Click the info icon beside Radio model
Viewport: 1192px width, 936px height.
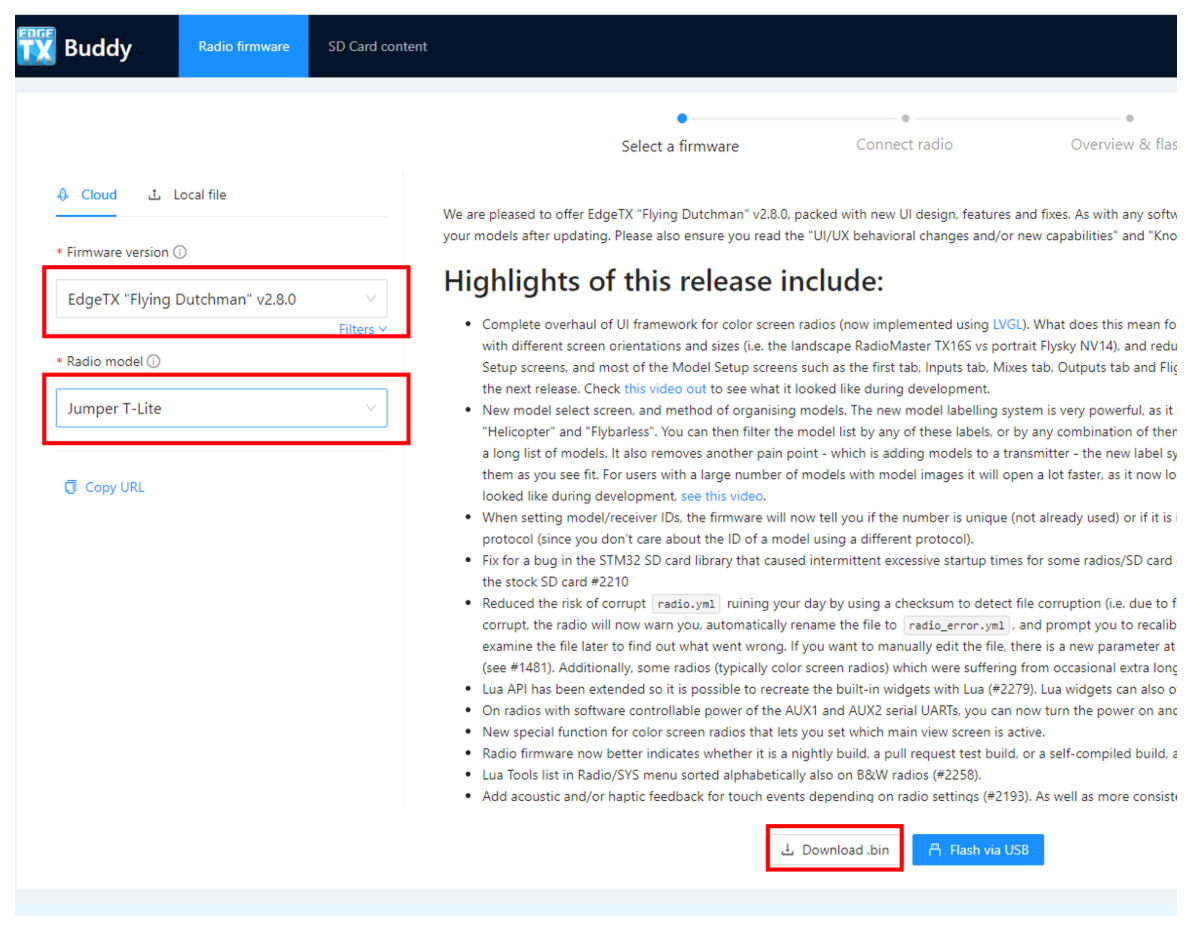(x=154, y=361)
